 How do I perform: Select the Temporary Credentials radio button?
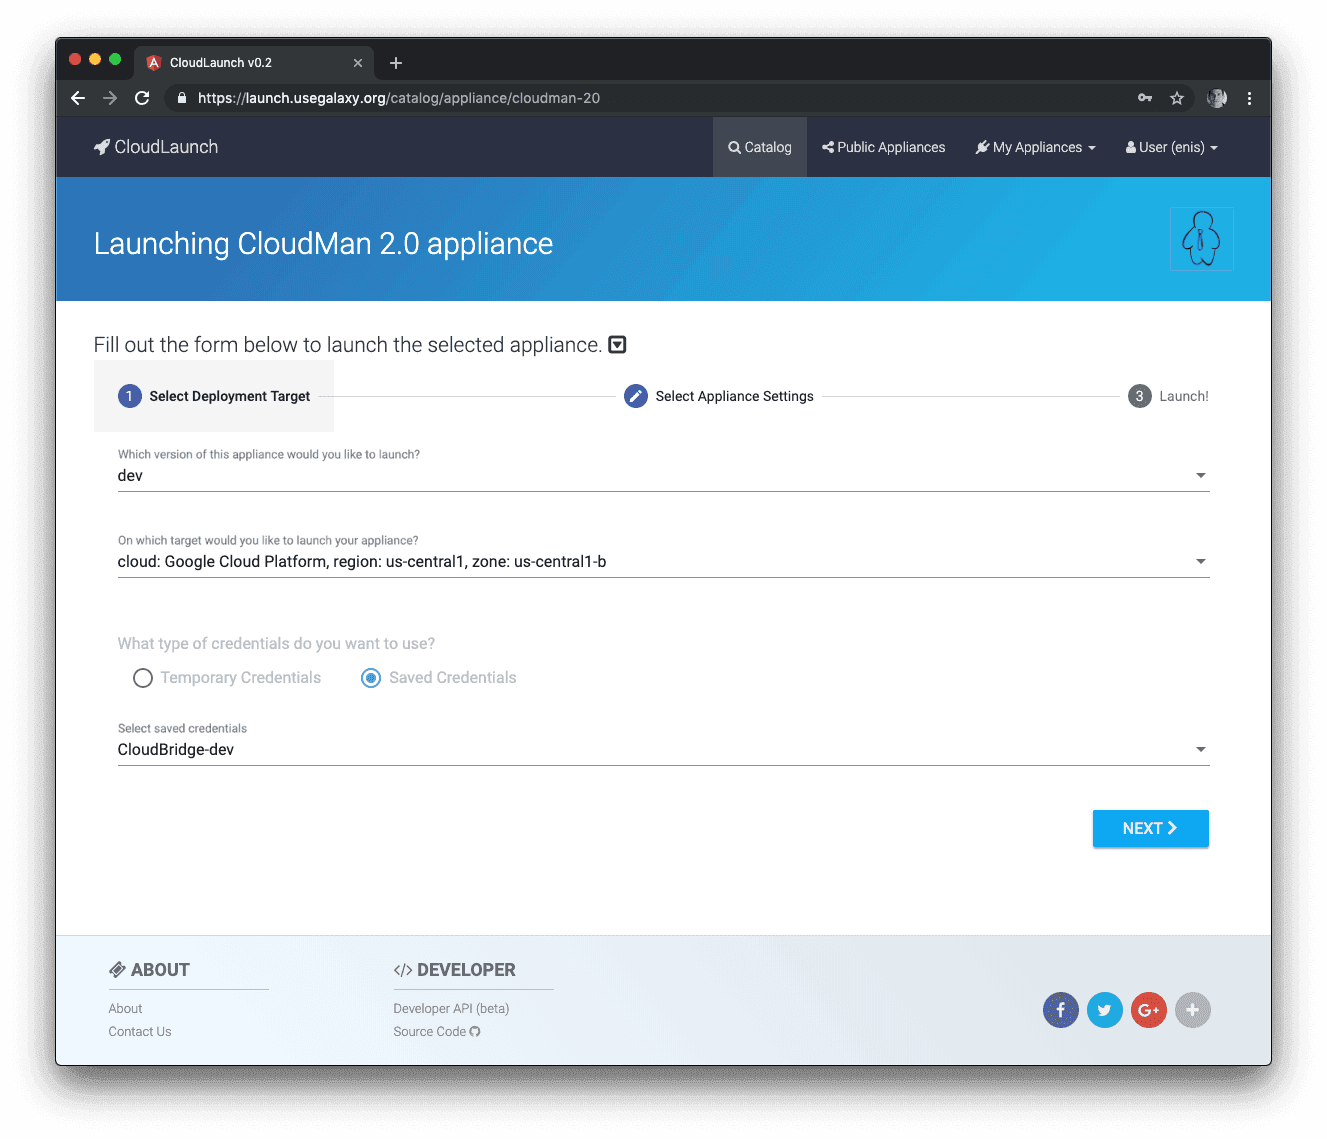143,678
